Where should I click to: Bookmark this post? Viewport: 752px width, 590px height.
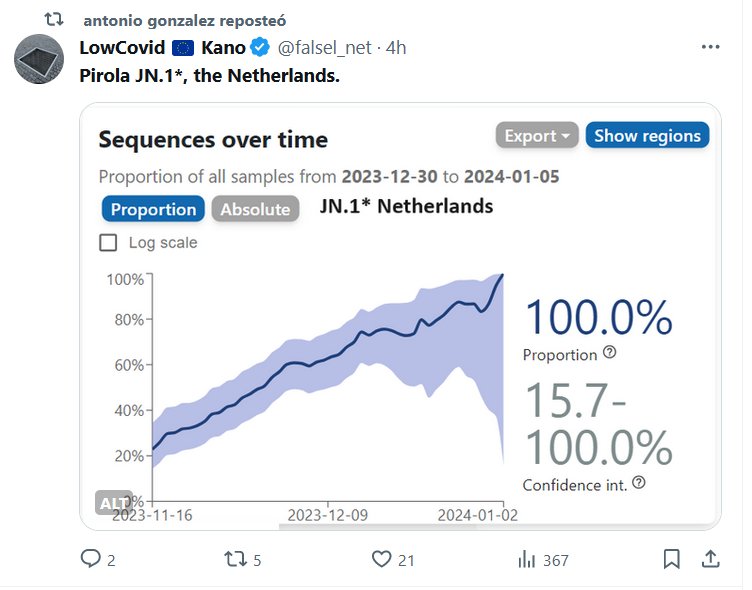(672, 559)
